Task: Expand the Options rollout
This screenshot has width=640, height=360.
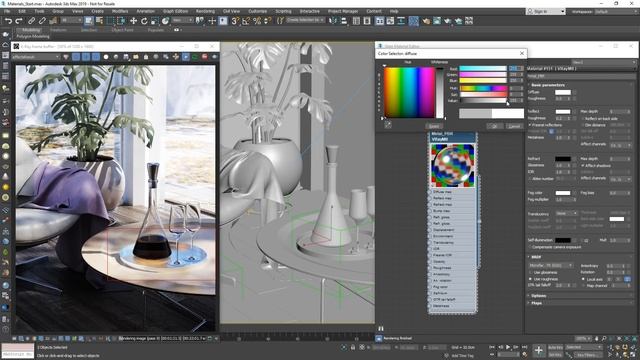Action: [x=538, y=296]
